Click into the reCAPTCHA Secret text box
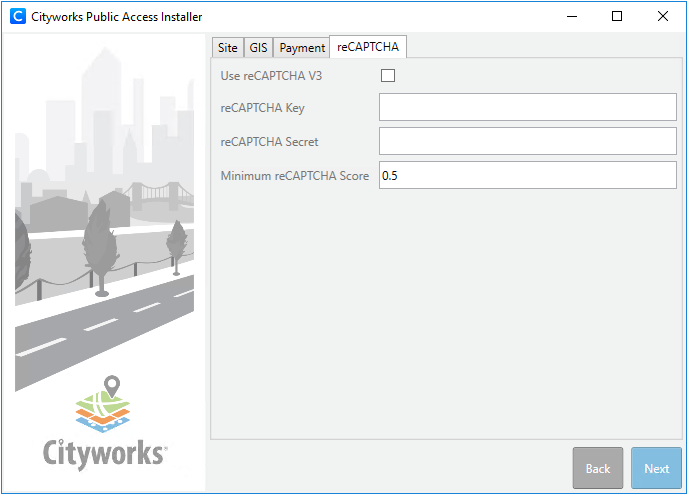688x495 pixels. click(528, 142)
